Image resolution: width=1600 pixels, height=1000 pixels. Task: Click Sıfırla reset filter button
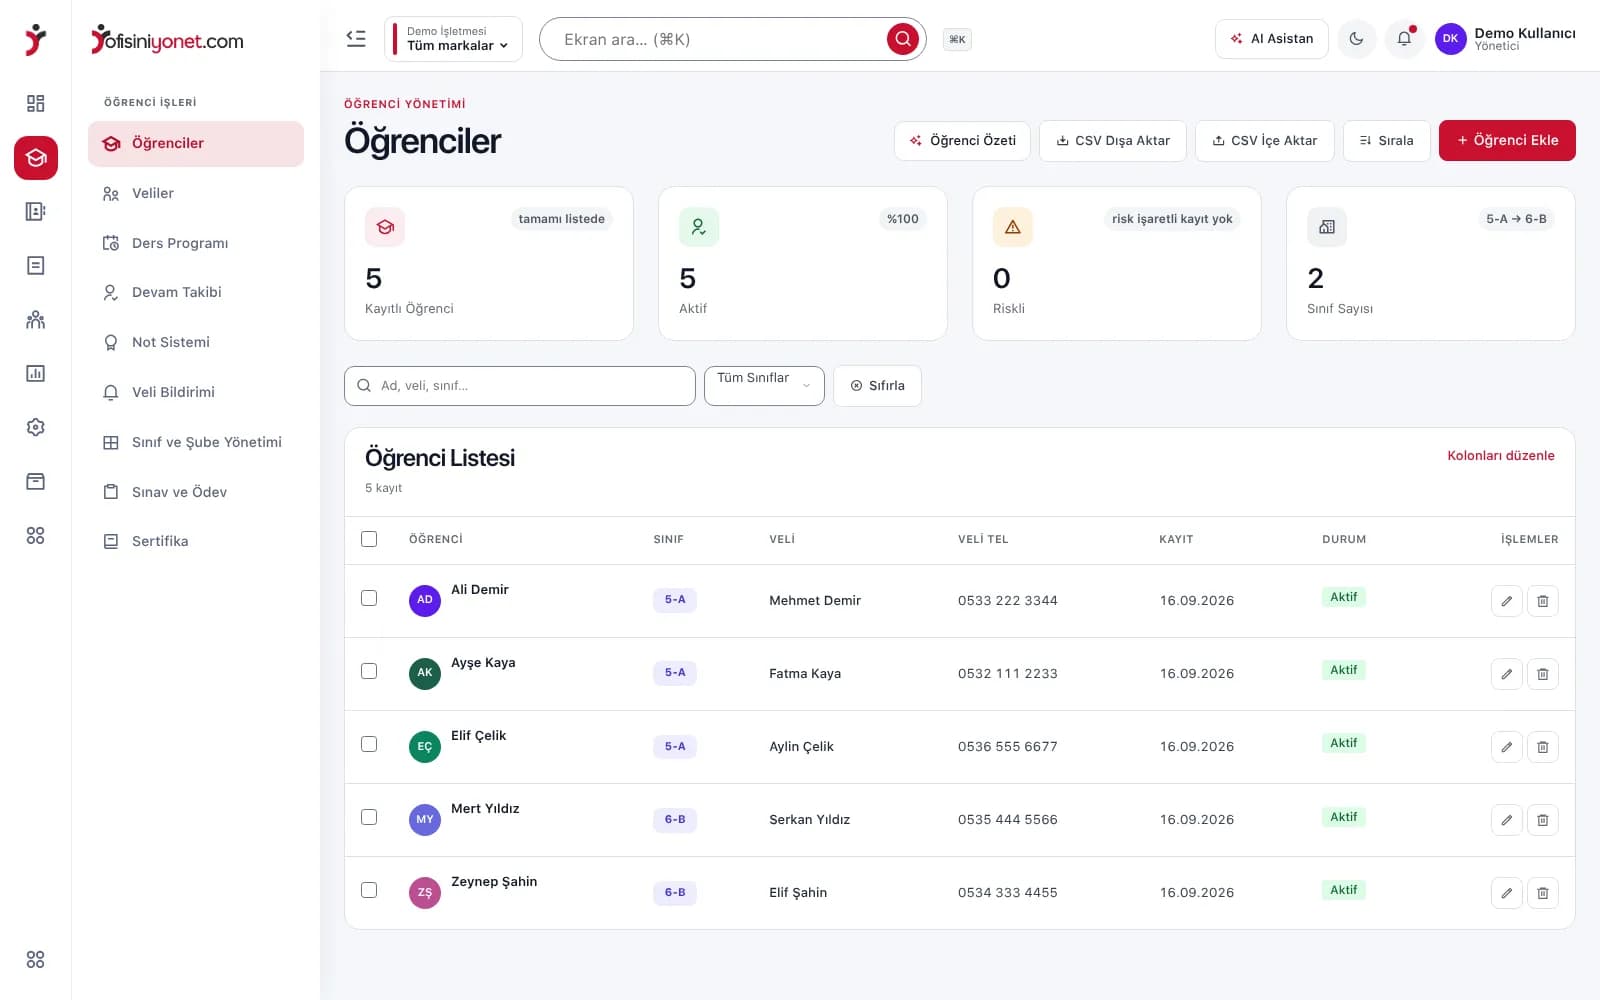pyautogui.click(x=877, y=386)
